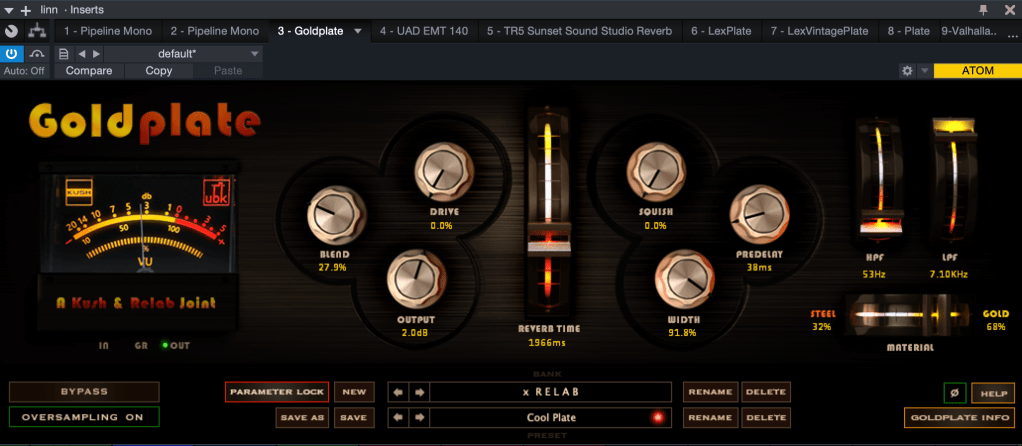Screen dimensions: 1022x446
Task: Open GOLDPLATE INFO
Action: 958,417
